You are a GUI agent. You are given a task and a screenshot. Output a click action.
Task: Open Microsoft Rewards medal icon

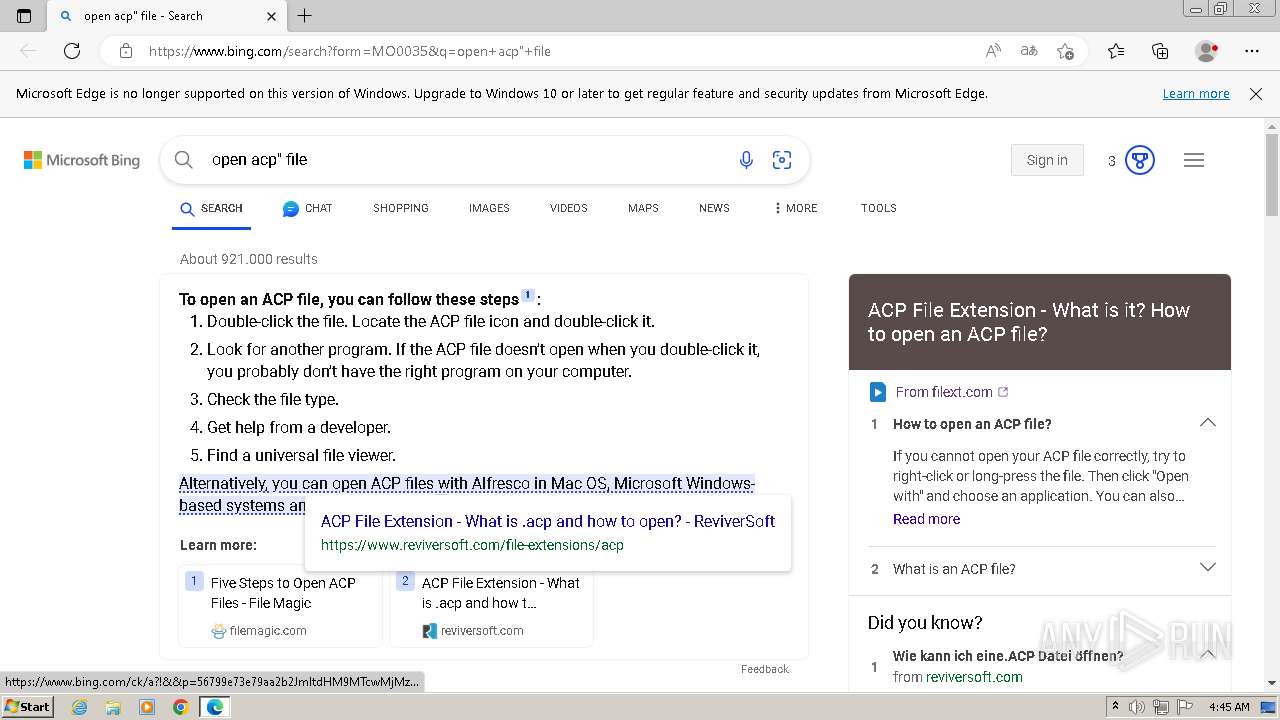coord(1140,160)
